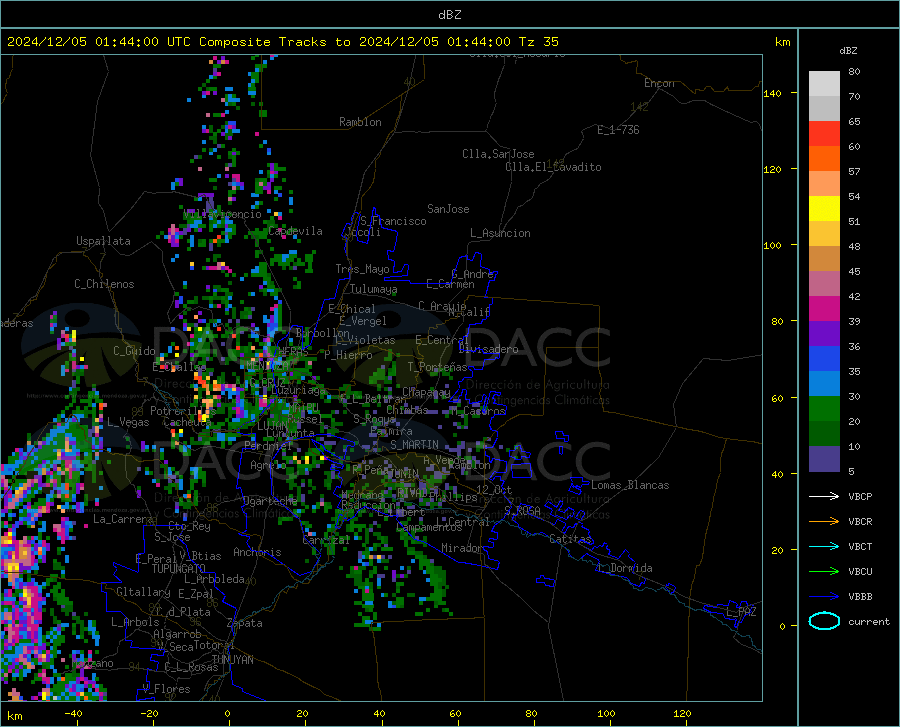Click the TUPUNGATO map label
The width and height of the screenshot is (900, 727).
tap(179, 569)
